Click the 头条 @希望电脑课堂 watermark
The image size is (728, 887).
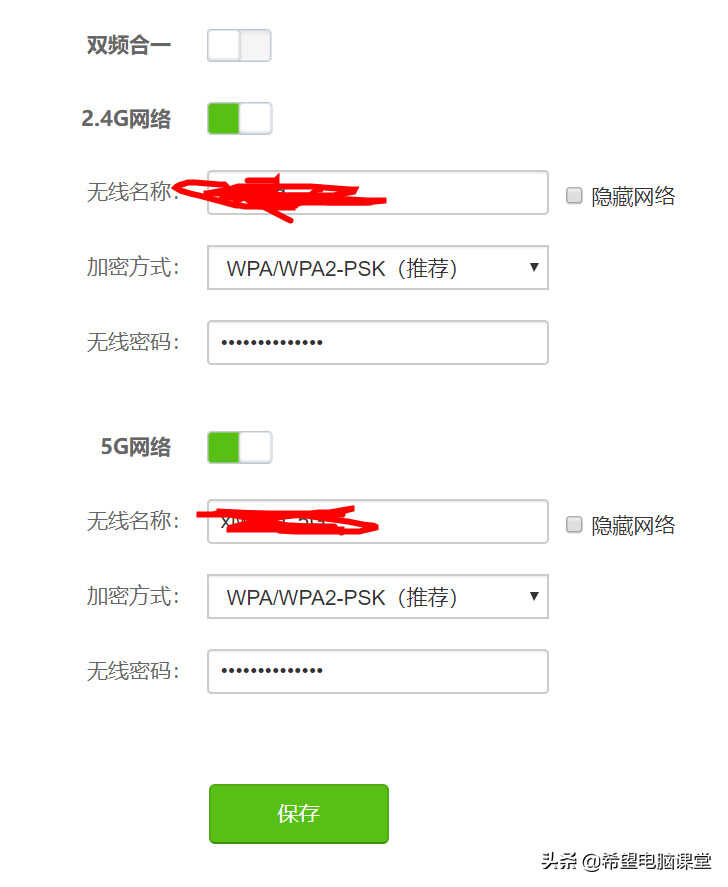click(x=626, y=861)
